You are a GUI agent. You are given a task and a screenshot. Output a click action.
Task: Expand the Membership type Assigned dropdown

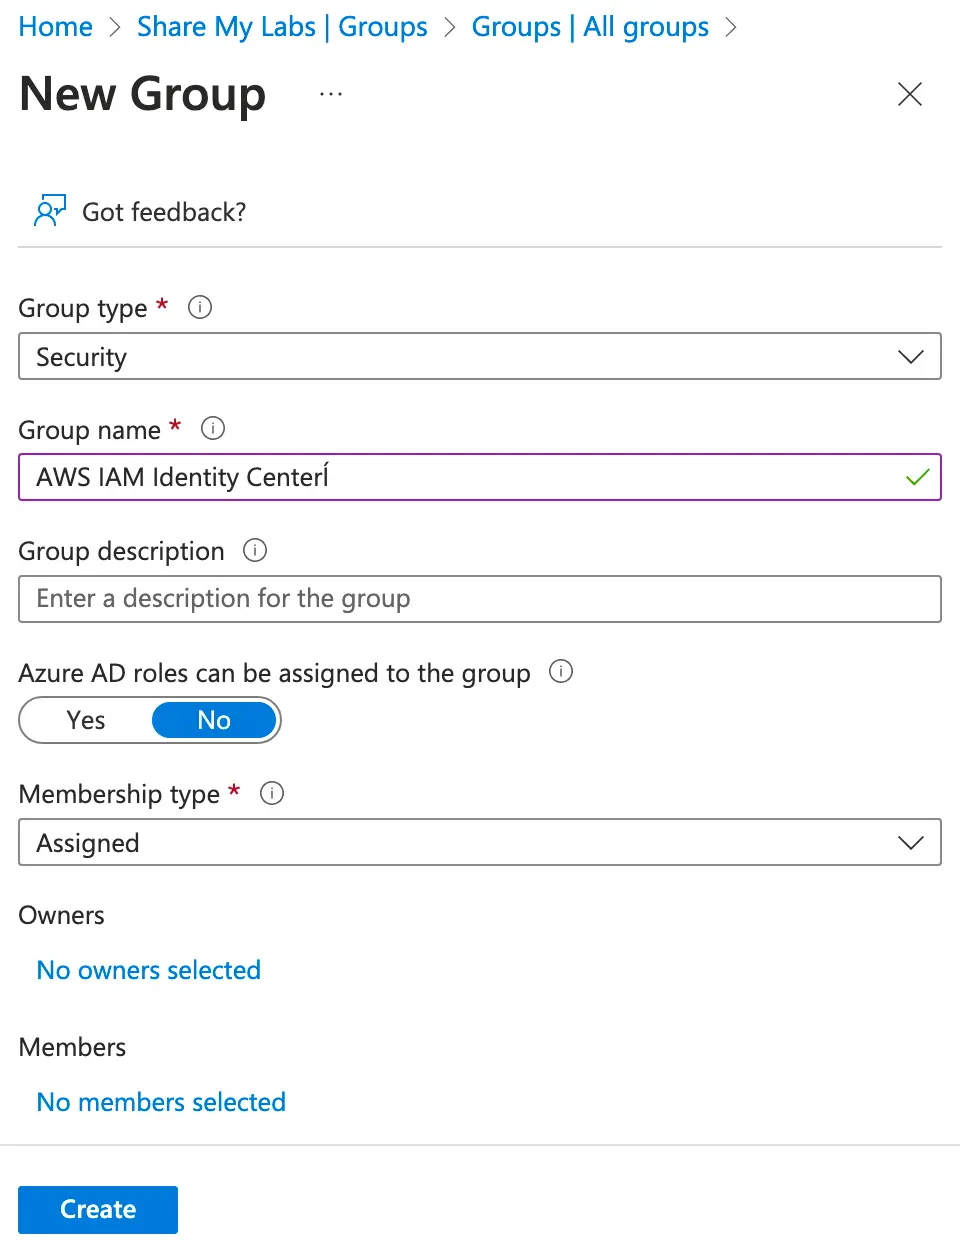pos(480,843)
